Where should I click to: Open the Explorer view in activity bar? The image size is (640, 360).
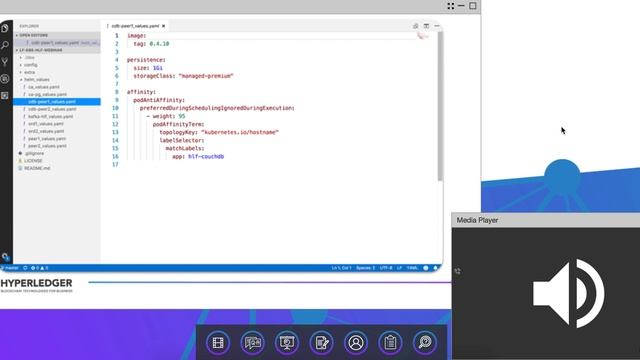5,28
